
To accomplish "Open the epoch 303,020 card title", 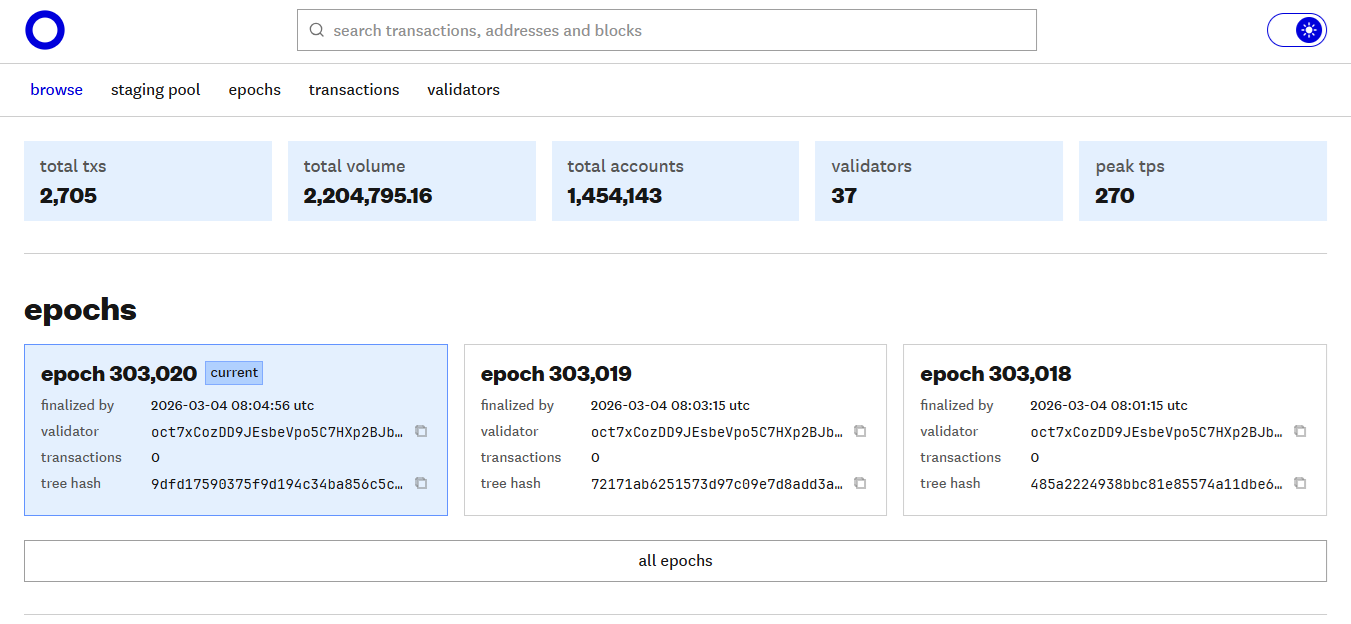I will 119,374.
